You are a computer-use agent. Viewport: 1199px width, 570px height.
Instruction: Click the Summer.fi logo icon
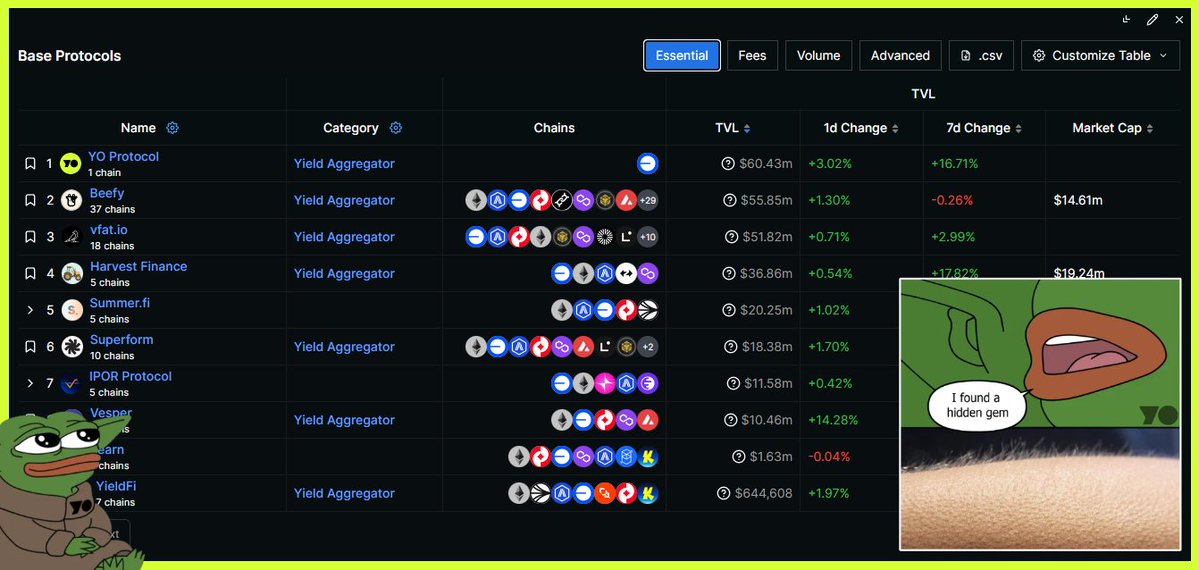pyautogui.click(x=72, y=311)
